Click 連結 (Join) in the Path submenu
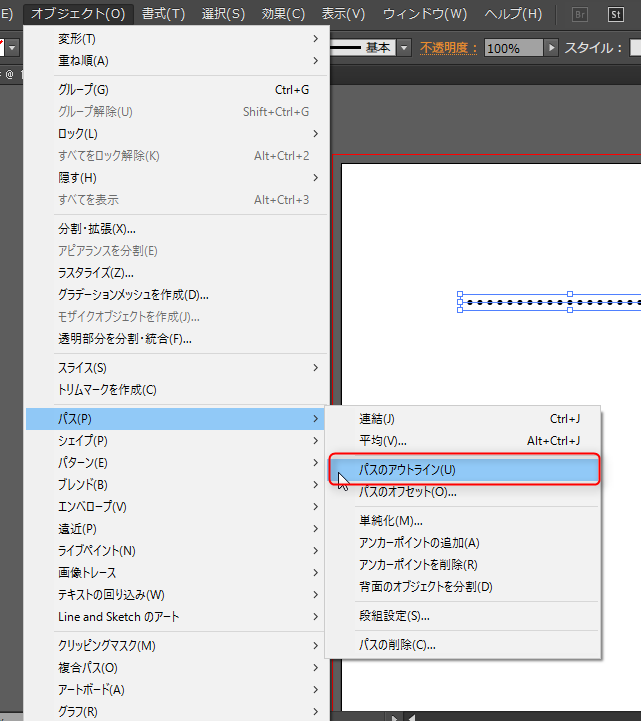Screen dimensions: 641x721 (377, 419)
